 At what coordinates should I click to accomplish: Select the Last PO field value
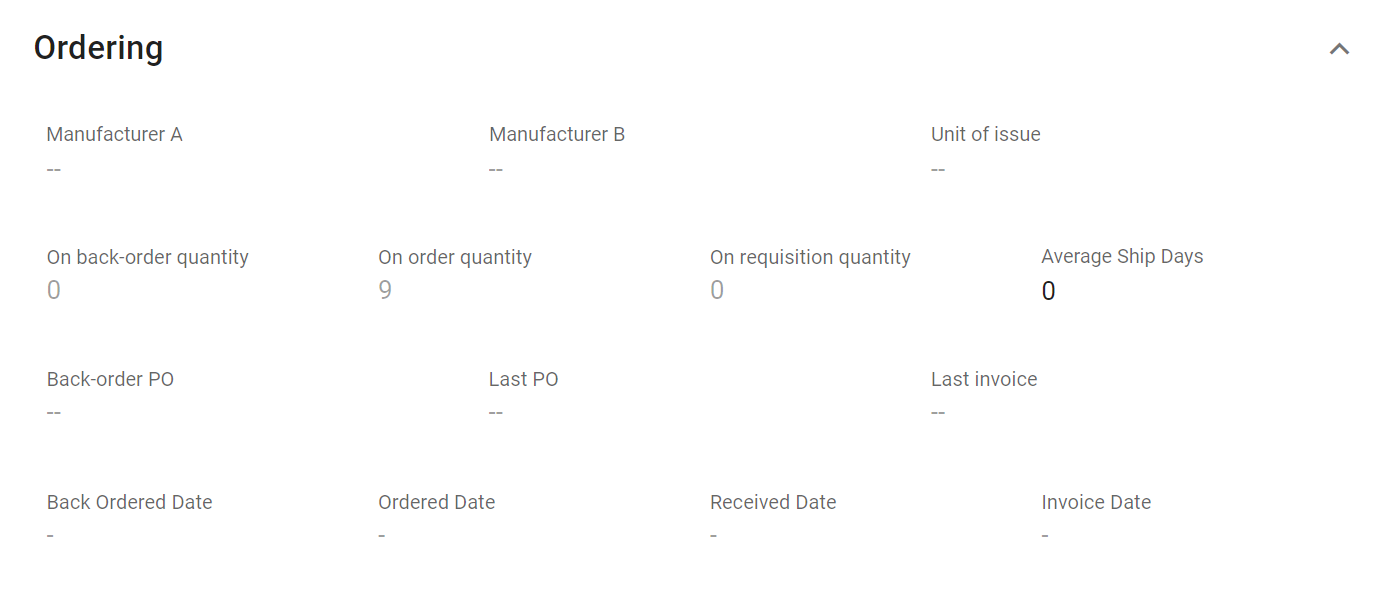pyautogui.click(x=496, y=413)
